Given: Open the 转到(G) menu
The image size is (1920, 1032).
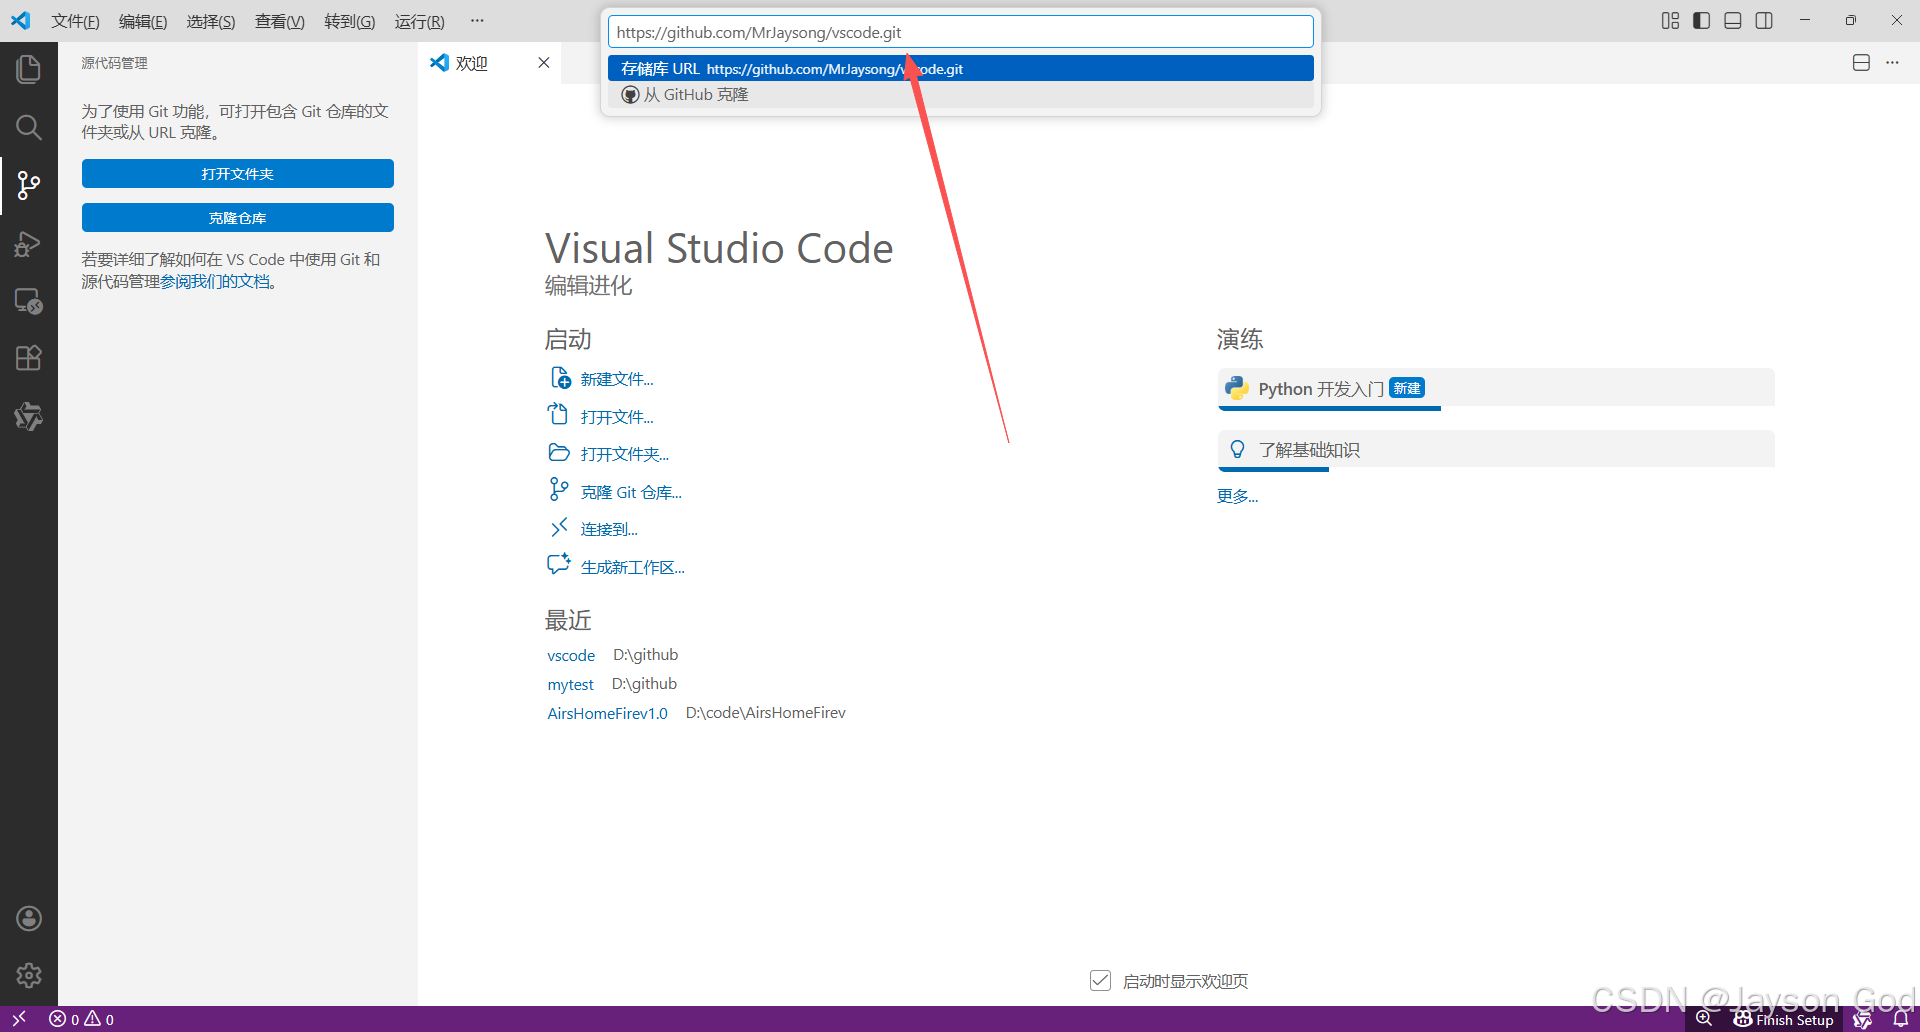Looking at the screenshot, I should point(350,21).
